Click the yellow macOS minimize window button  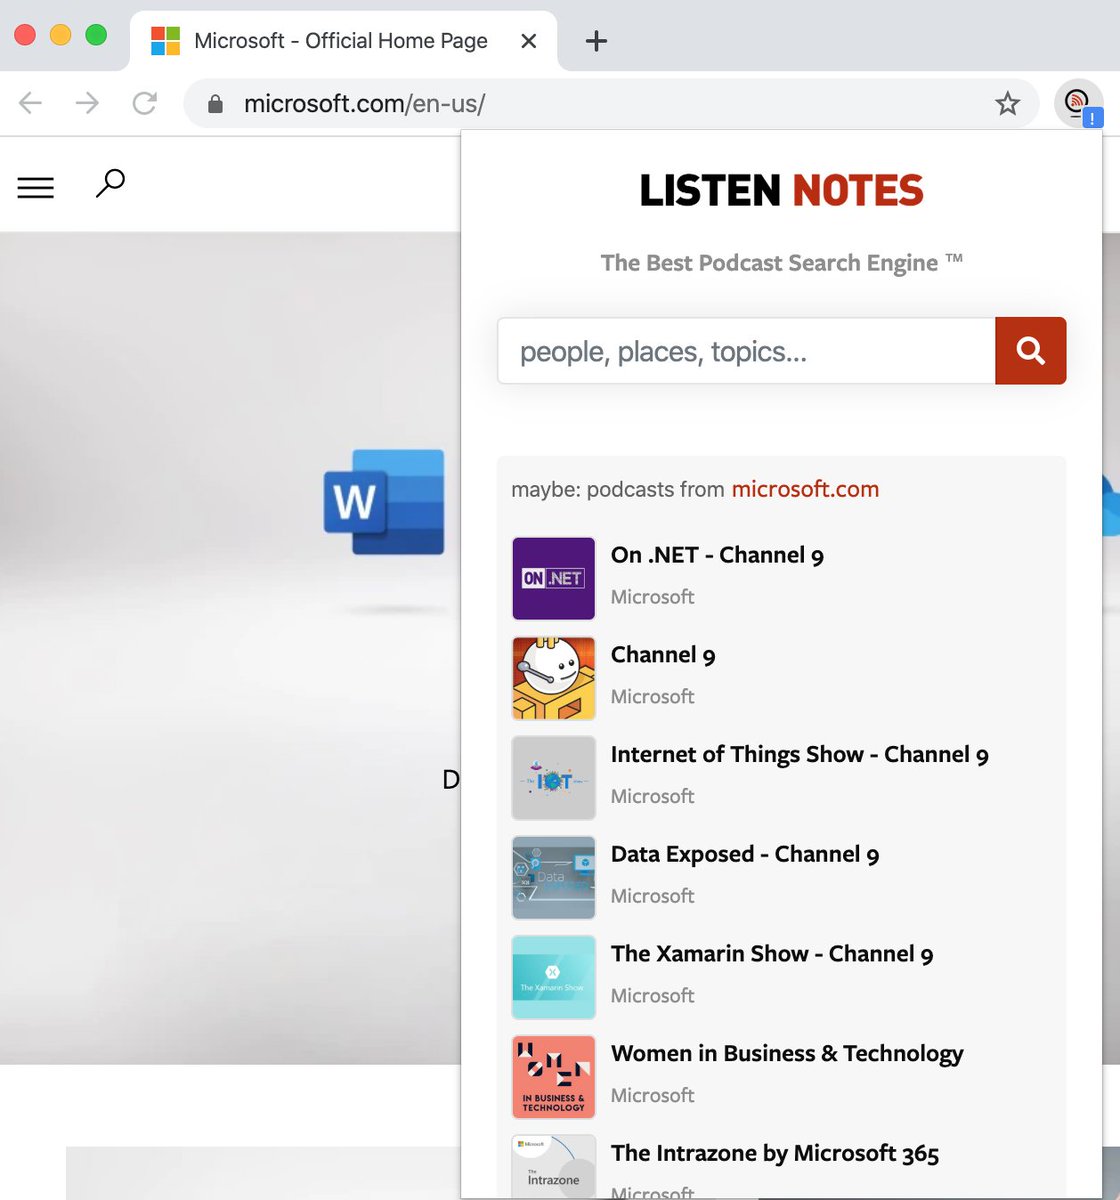pos(60,35)
